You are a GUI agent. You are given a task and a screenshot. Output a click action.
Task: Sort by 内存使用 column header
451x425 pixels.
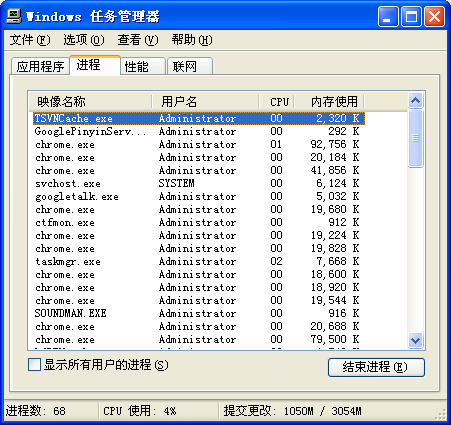pos(329,101)
